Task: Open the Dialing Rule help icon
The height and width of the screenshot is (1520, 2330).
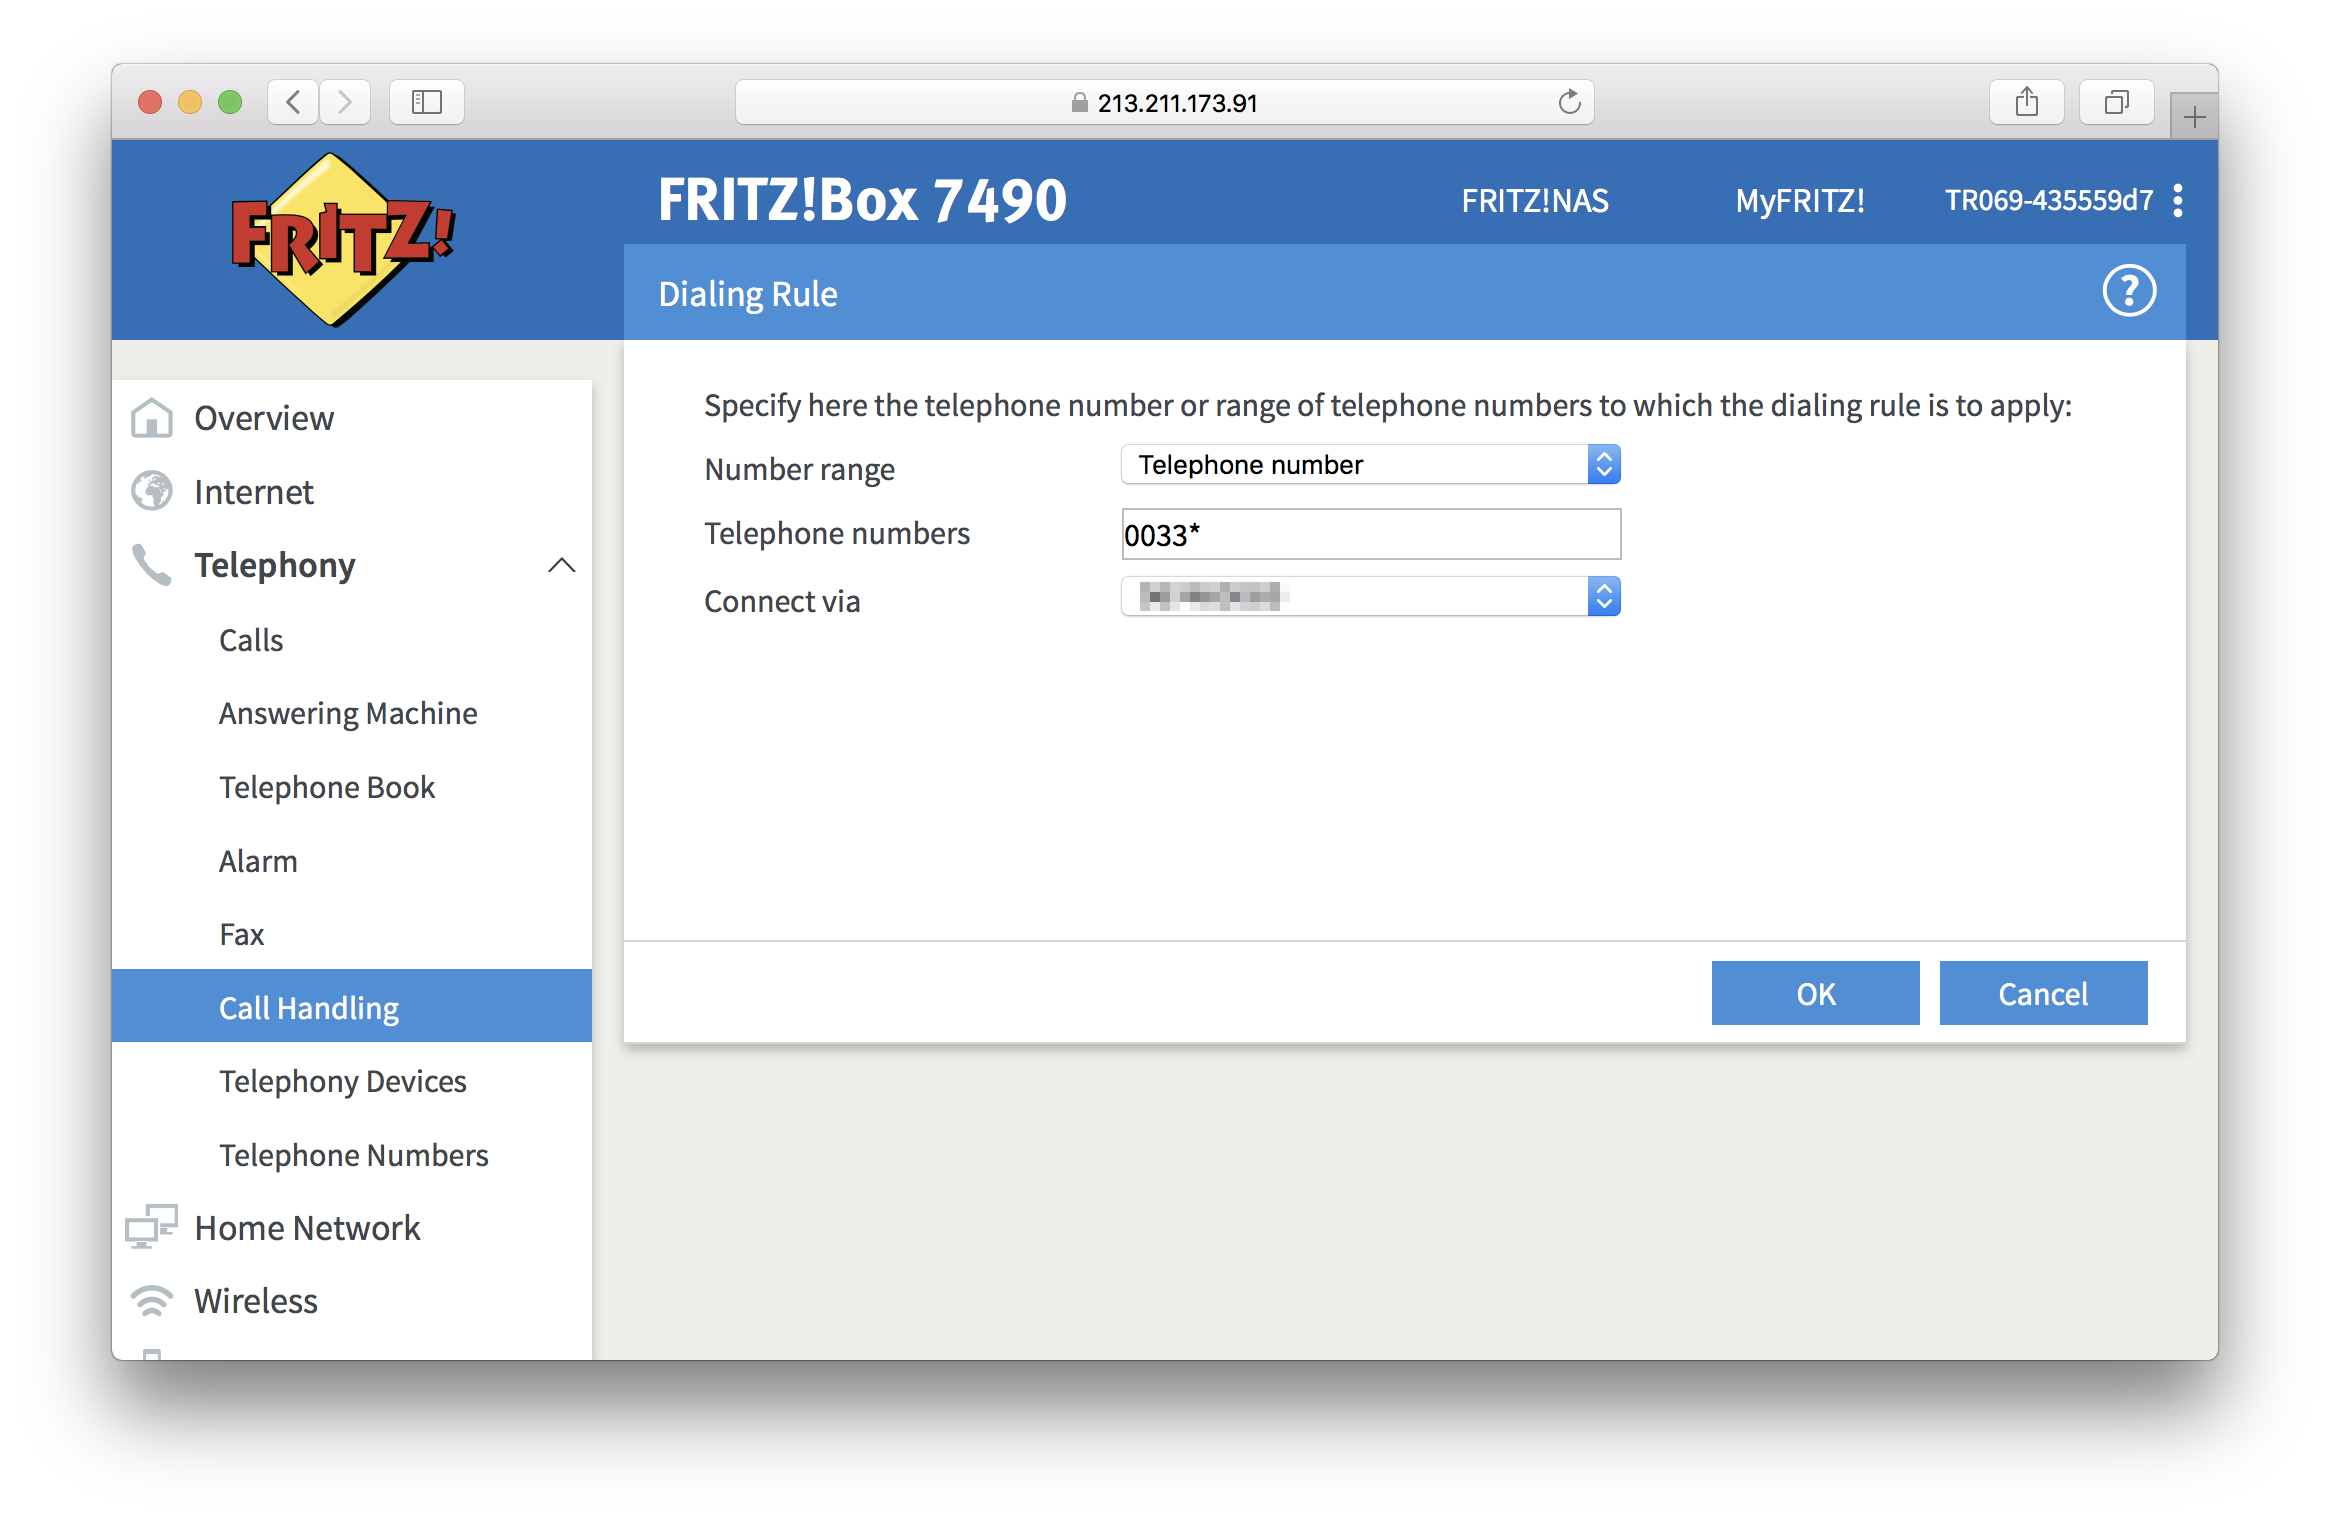Action: coord(2129,291)
